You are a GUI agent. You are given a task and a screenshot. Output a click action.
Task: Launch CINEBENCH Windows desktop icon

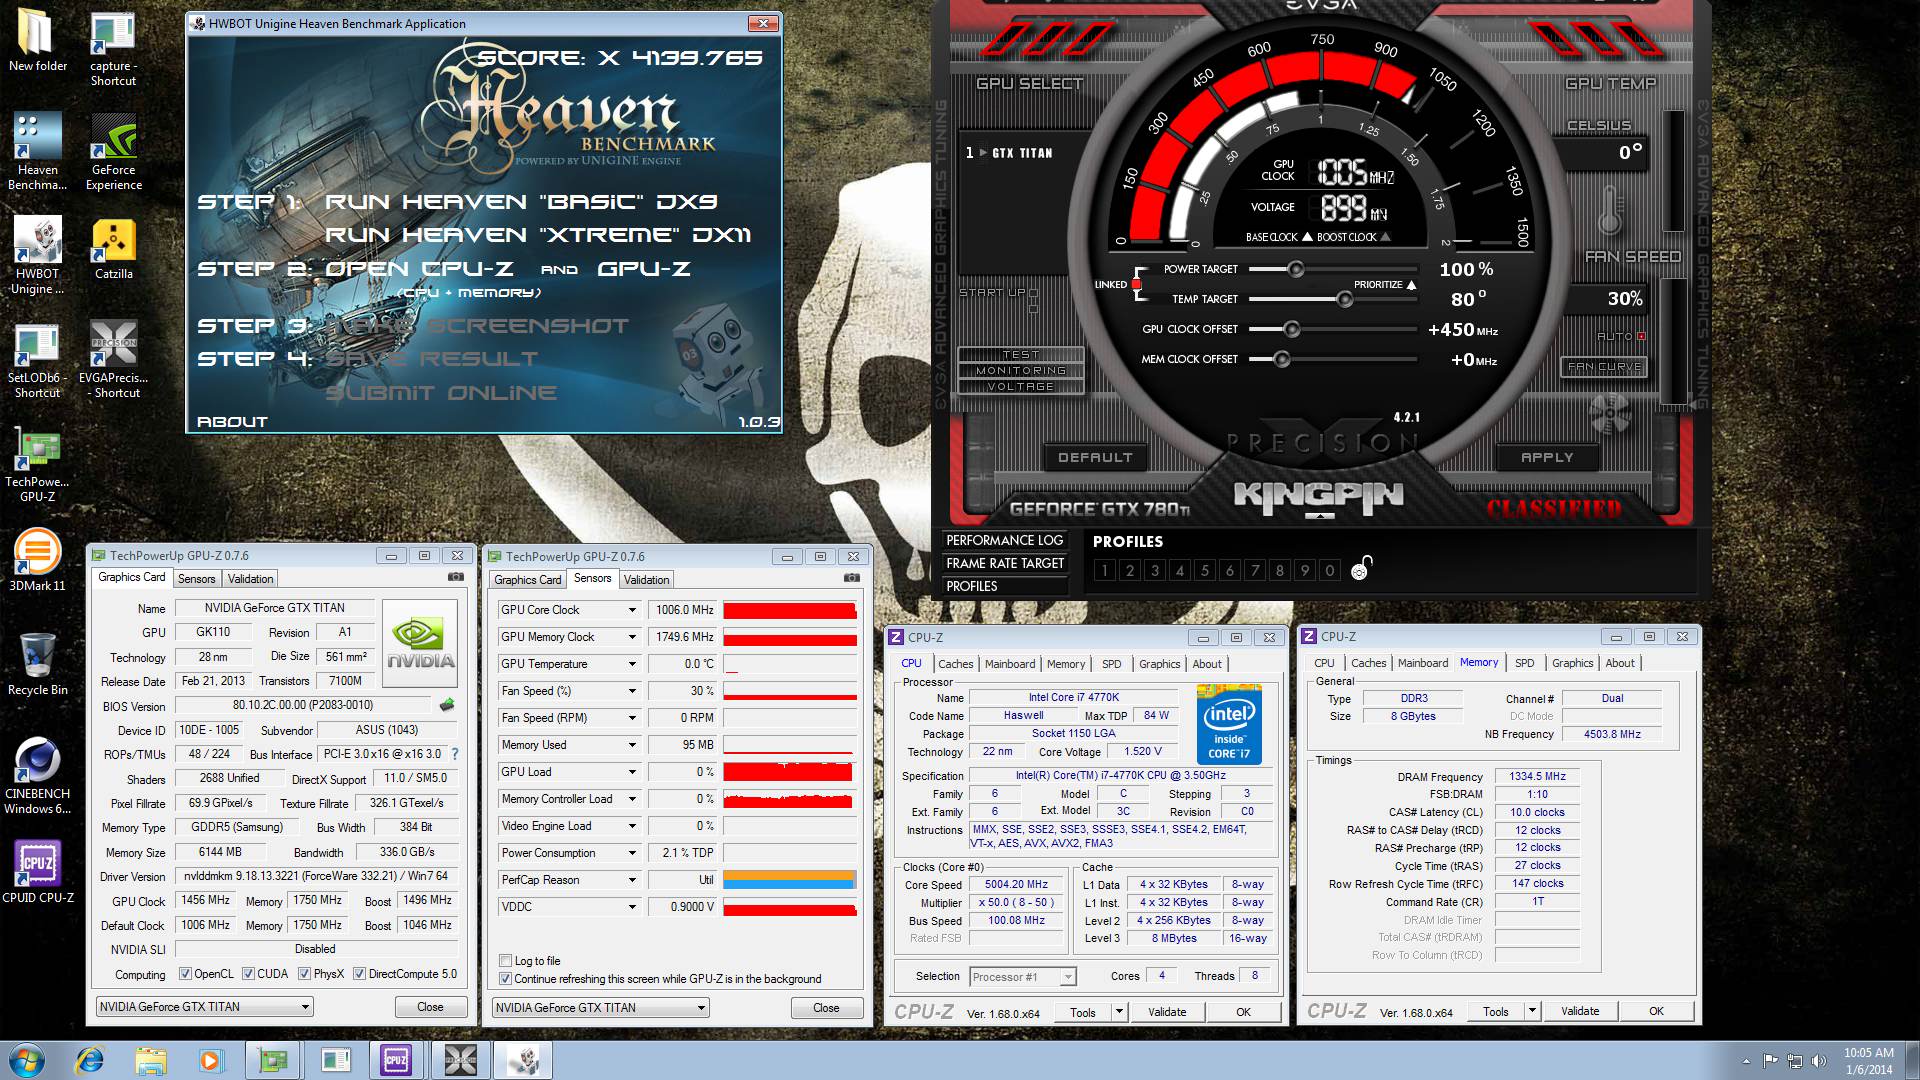point(37,777)
